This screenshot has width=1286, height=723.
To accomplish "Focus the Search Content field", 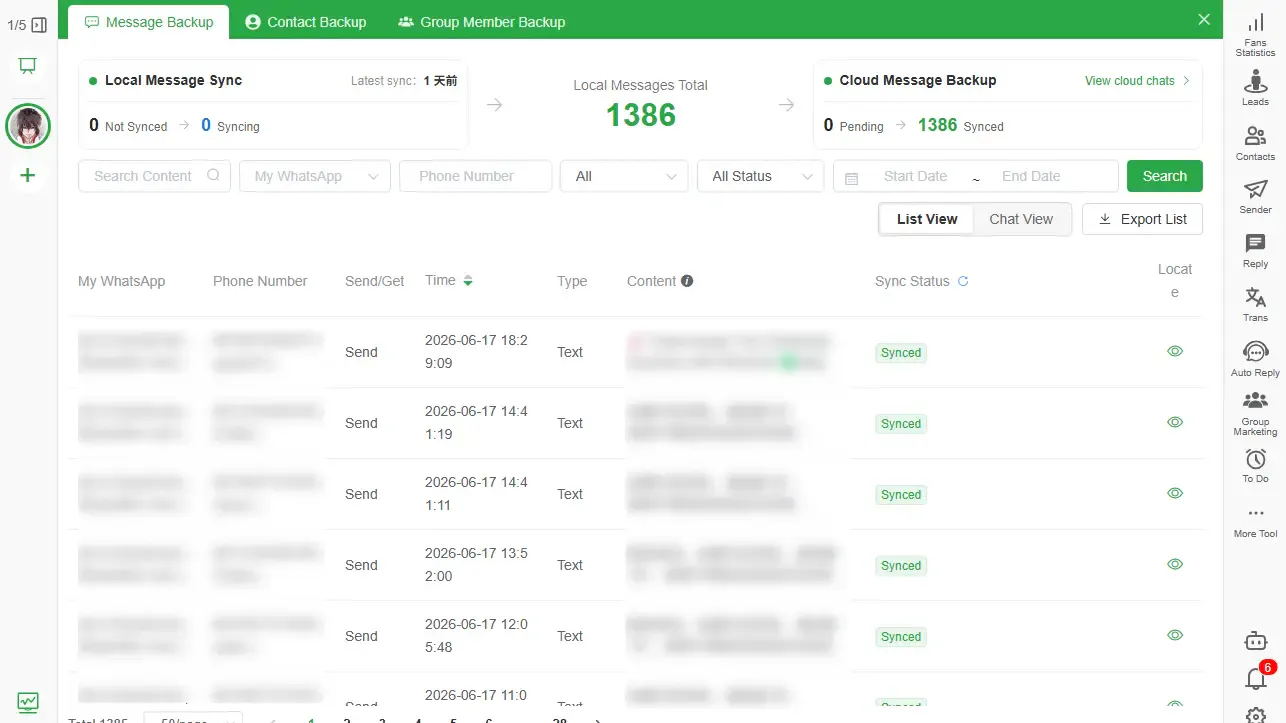I will pos(154,176).
